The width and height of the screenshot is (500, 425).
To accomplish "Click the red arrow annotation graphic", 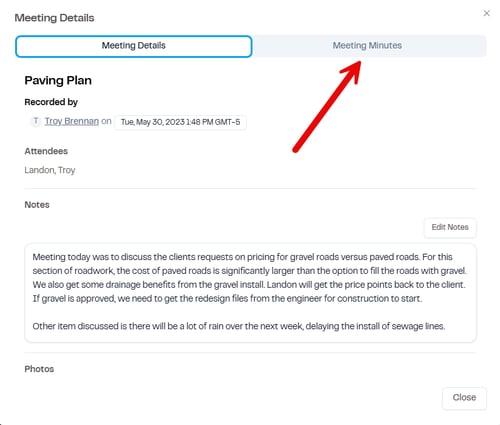I will click(x=327, y=107).
